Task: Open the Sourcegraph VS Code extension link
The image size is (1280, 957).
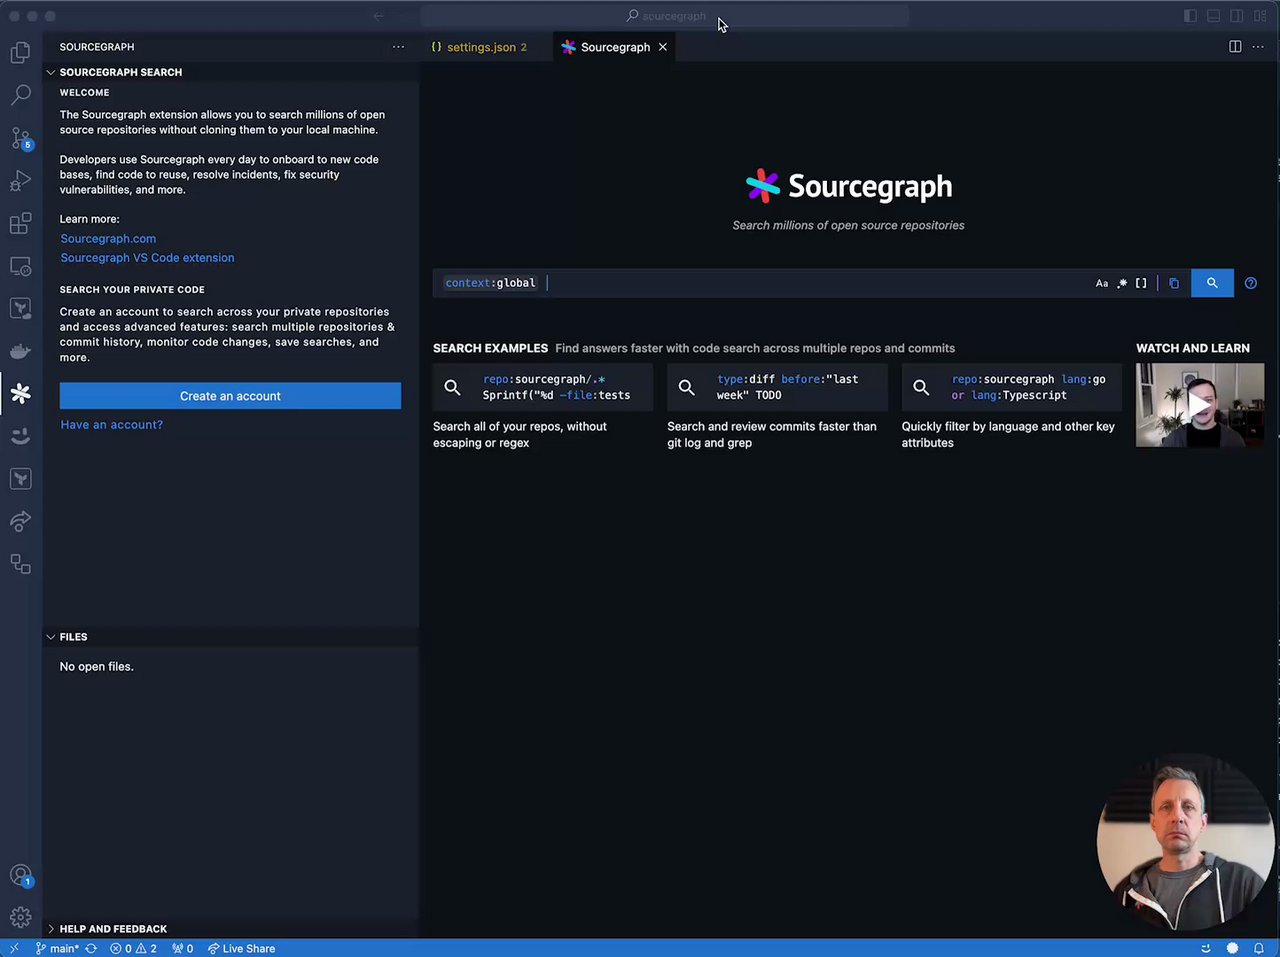Action: click(x=147, y=258)
